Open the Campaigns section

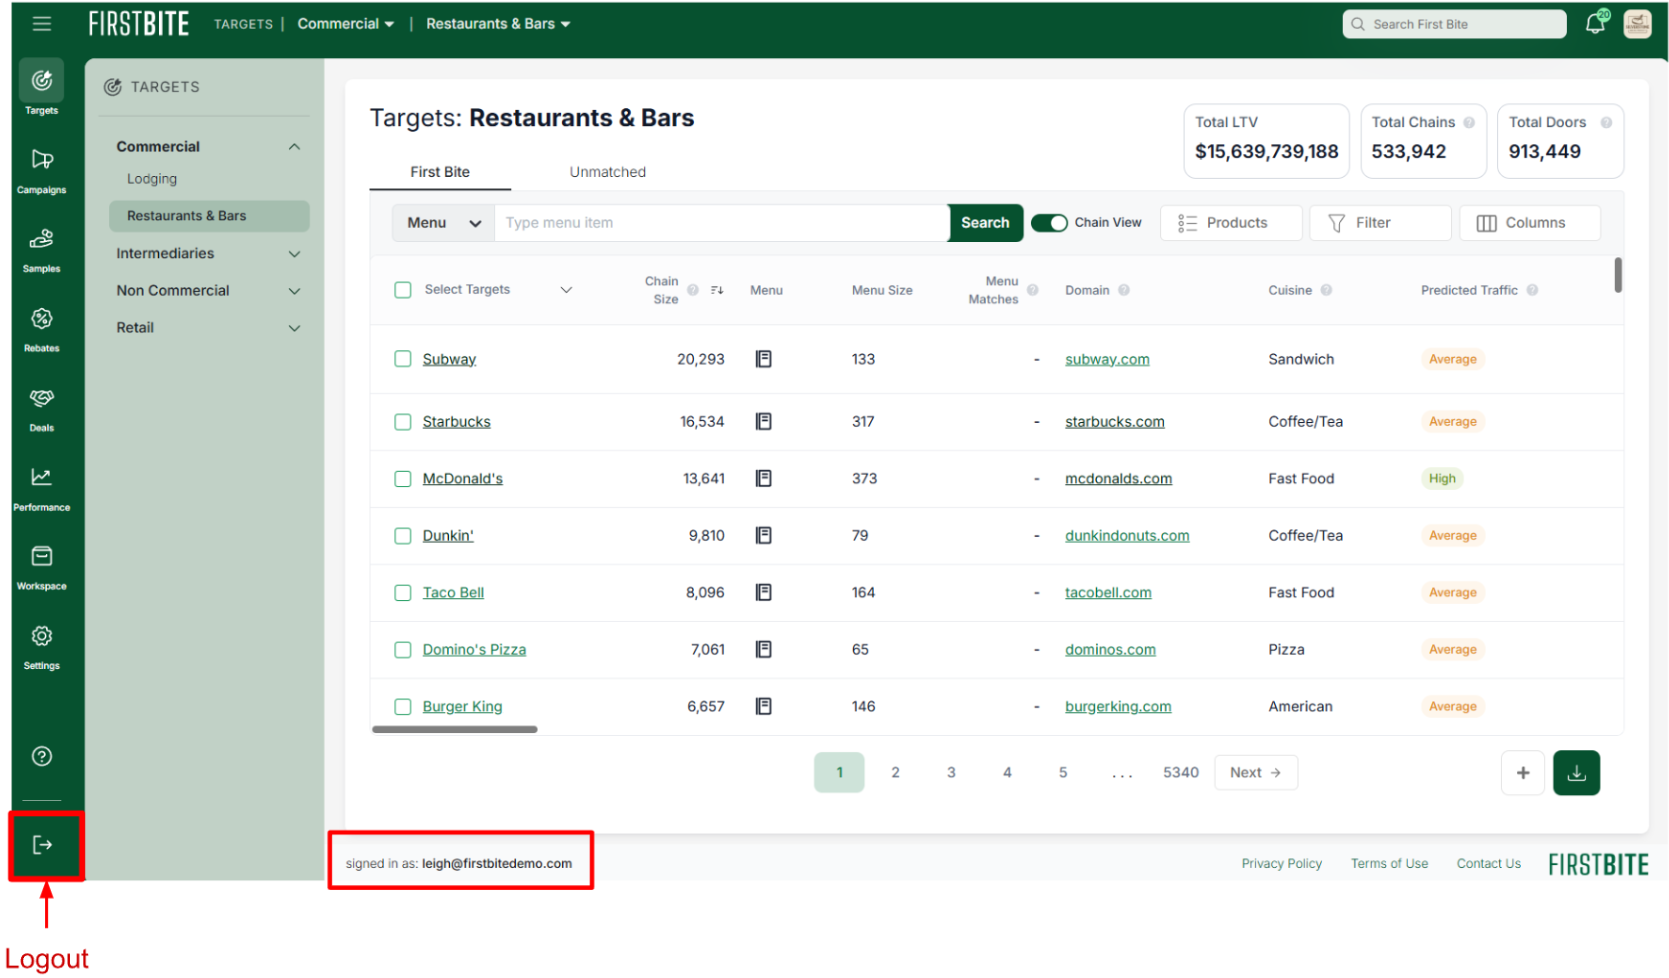pos(41,169)
